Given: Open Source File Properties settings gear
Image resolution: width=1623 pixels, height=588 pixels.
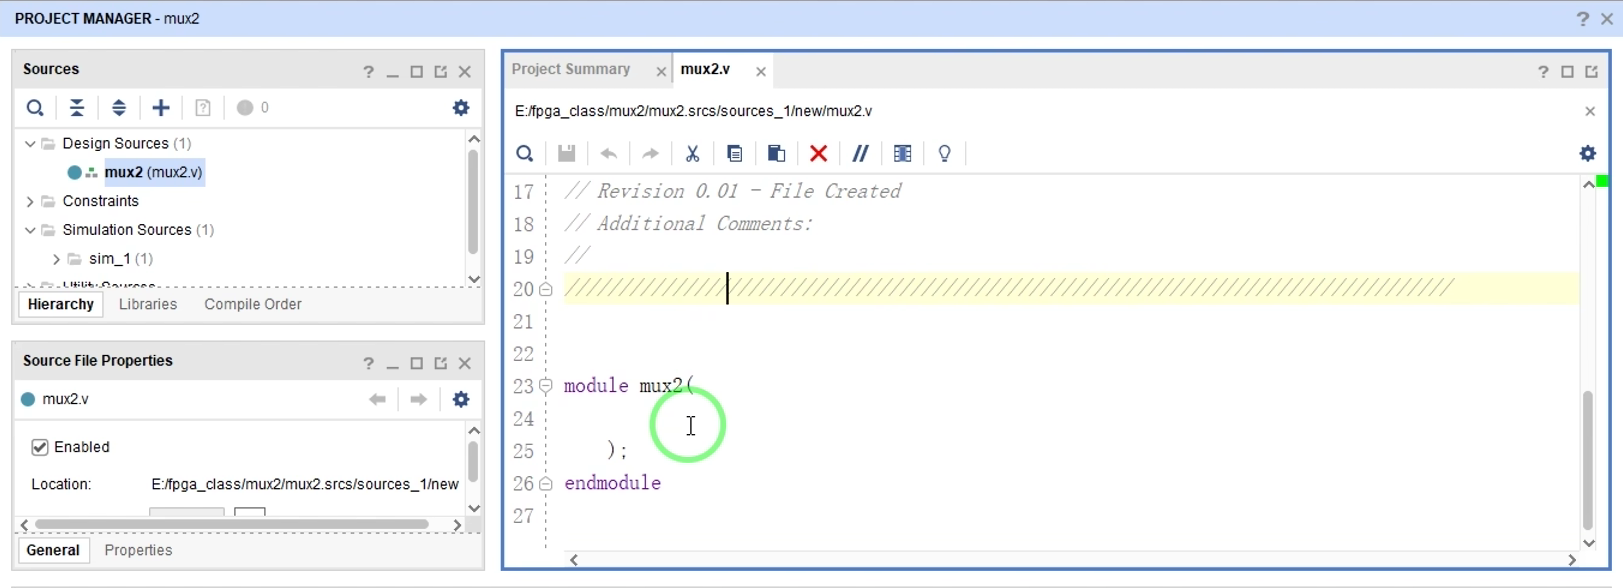Looking at the screenshot, I should (x=461, y=400).
